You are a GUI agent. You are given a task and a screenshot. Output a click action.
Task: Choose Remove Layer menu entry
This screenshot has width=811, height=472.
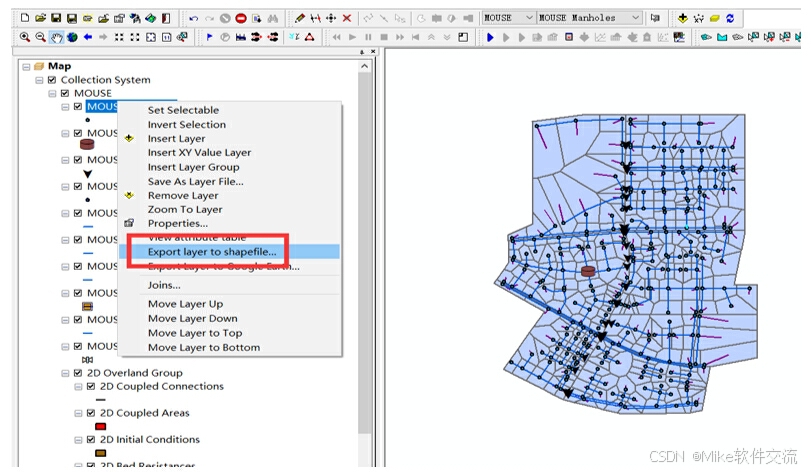click(183, 195)
